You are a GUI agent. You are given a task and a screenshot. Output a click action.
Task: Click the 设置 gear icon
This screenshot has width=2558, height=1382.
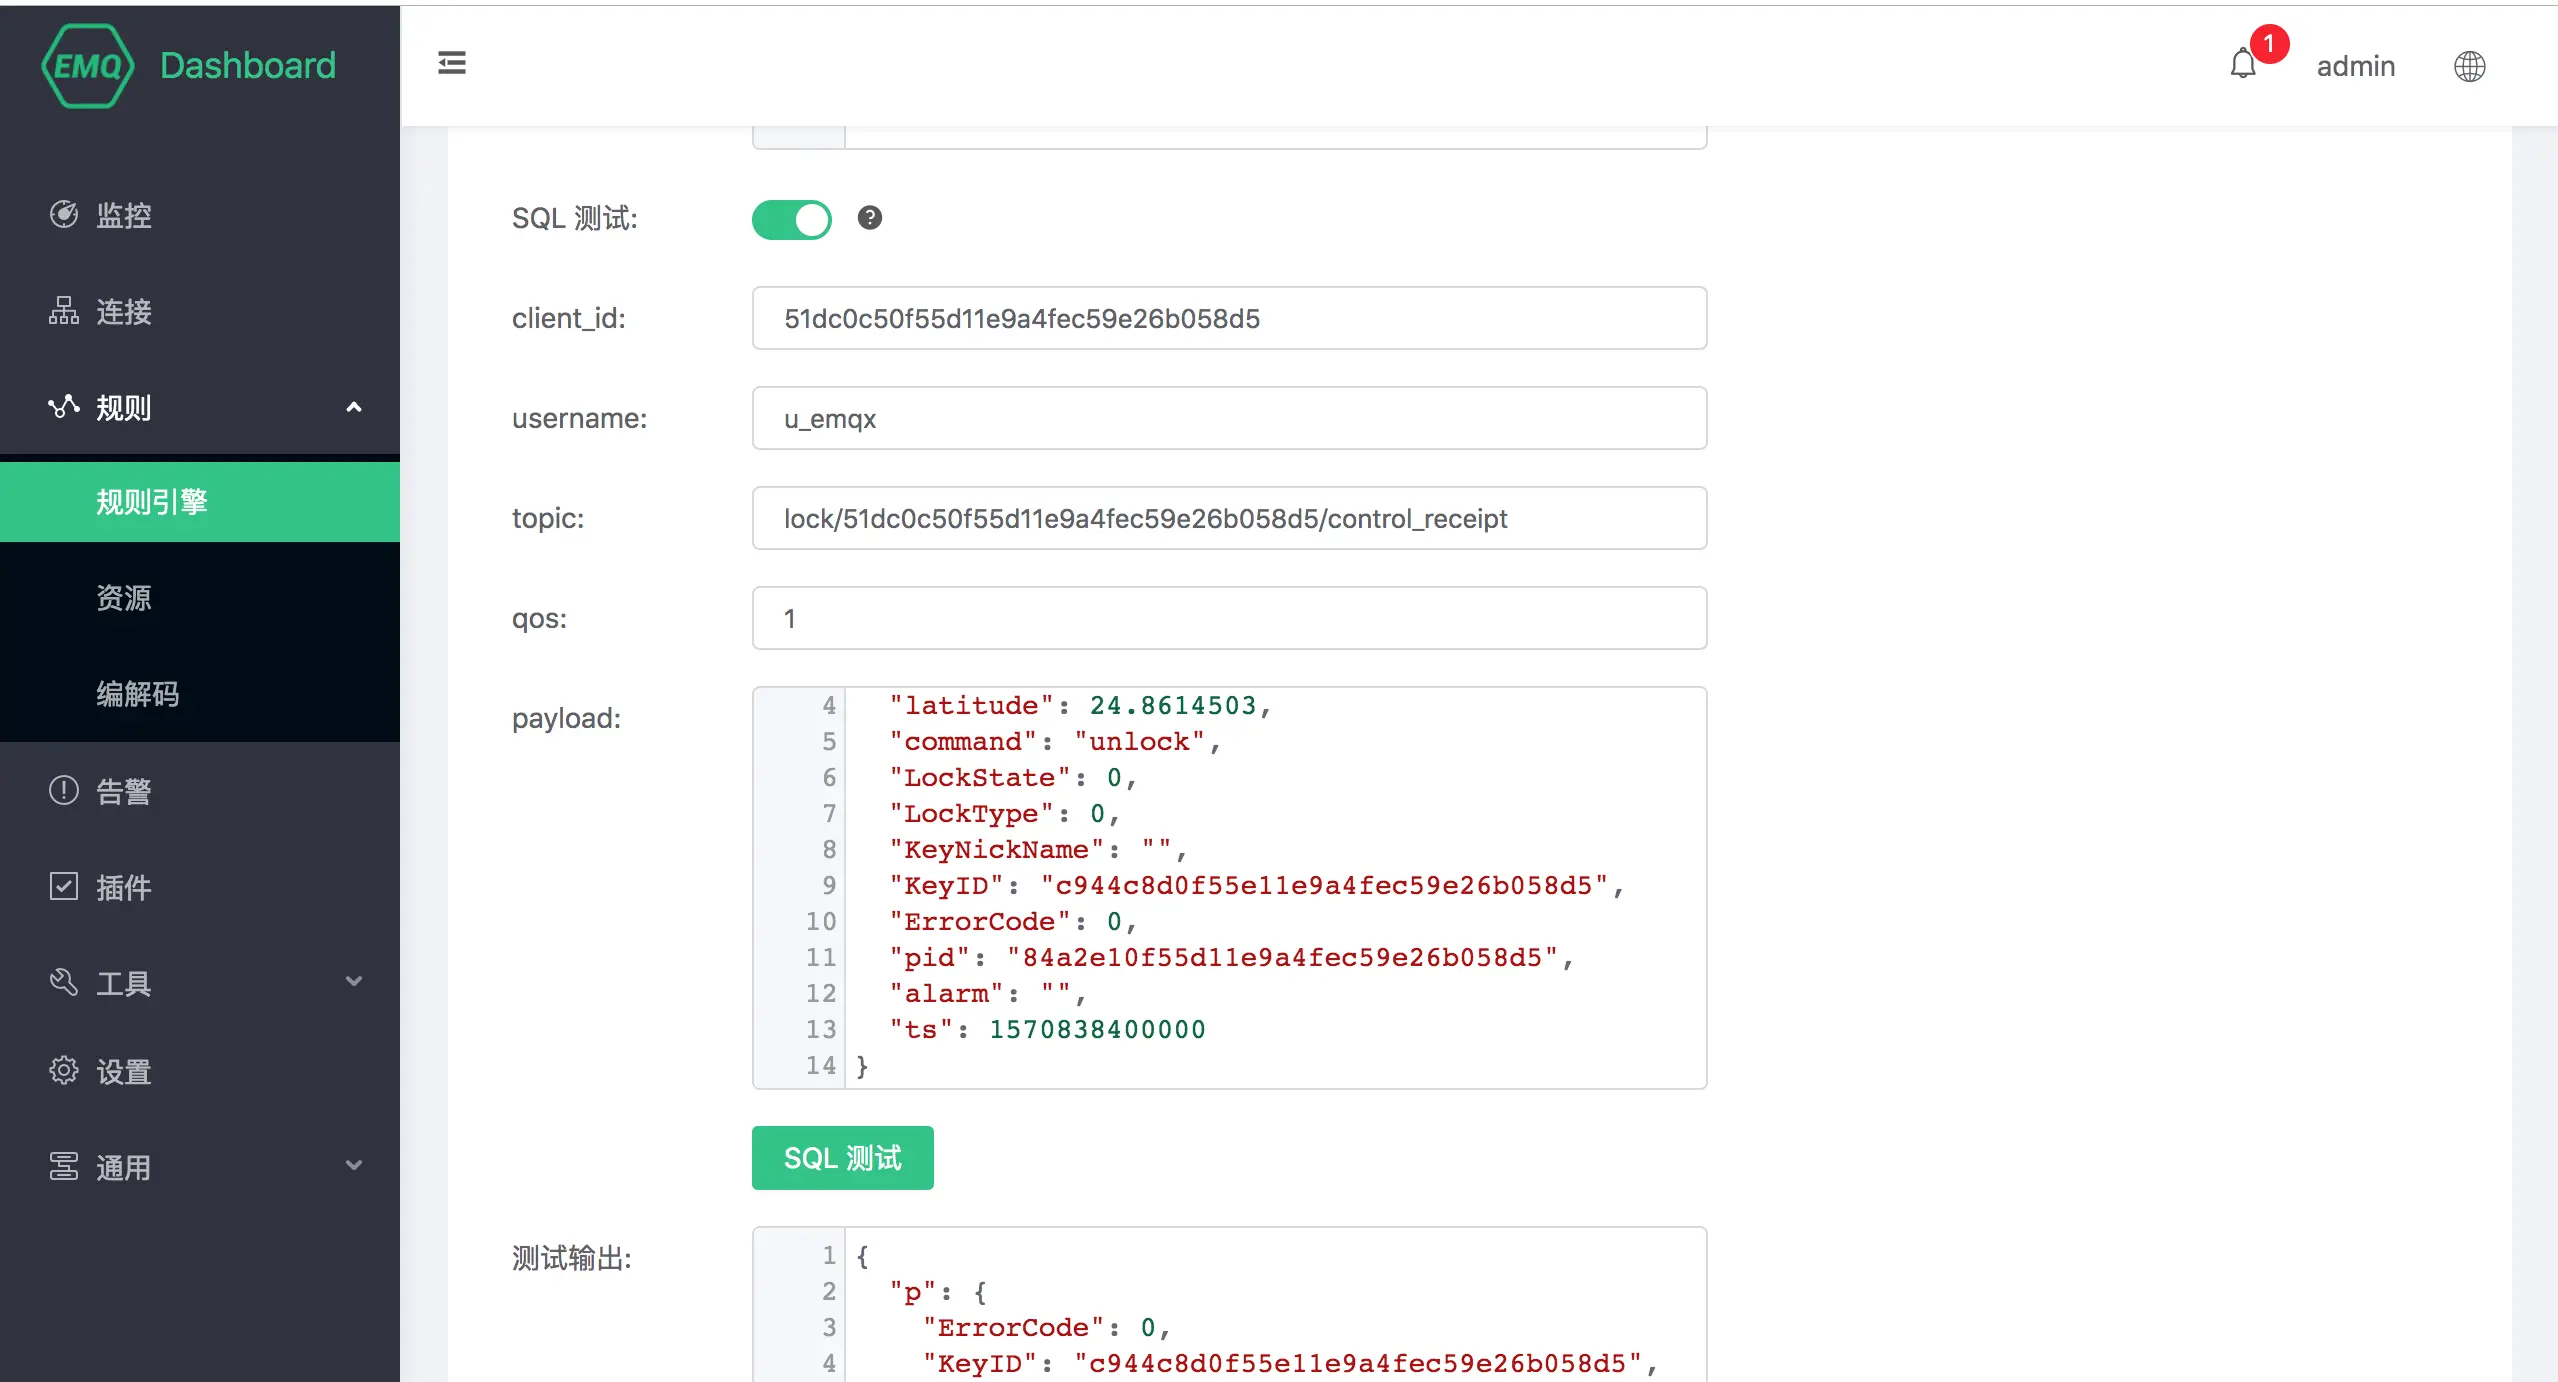point(64,1070)
